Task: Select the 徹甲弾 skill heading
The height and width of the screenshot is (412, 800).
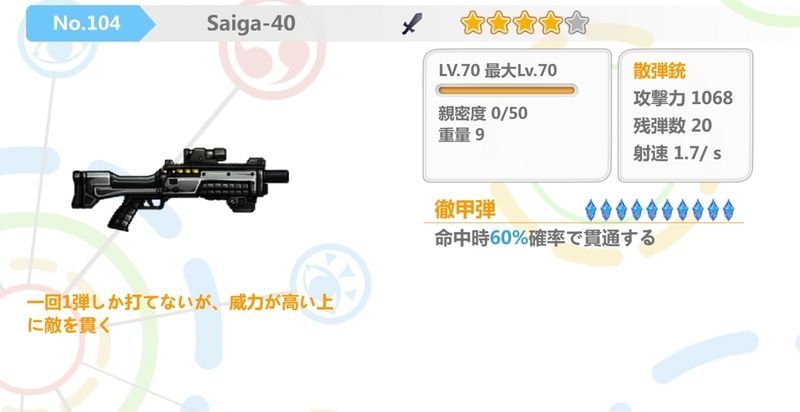Action: (x=465, y=210)
